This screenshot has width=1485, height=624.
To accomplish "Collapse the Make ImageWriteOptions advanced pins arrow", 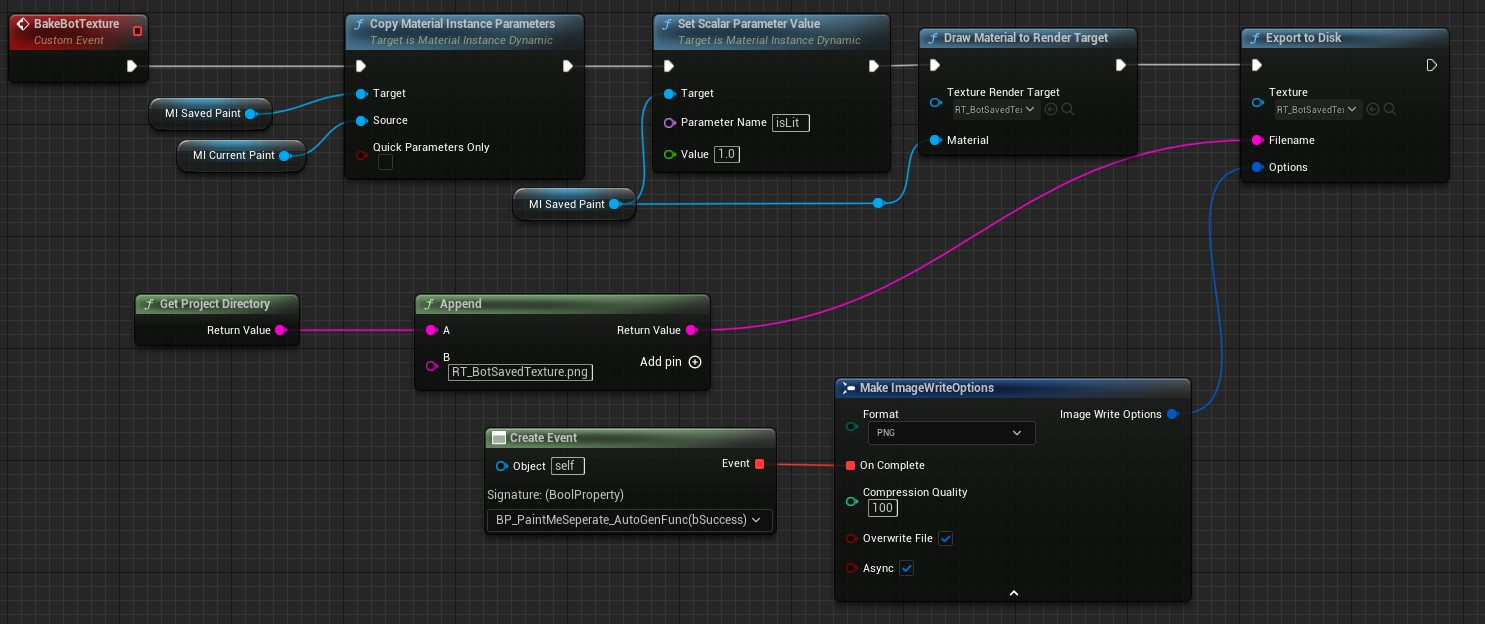I will (x=1012, y=593).
